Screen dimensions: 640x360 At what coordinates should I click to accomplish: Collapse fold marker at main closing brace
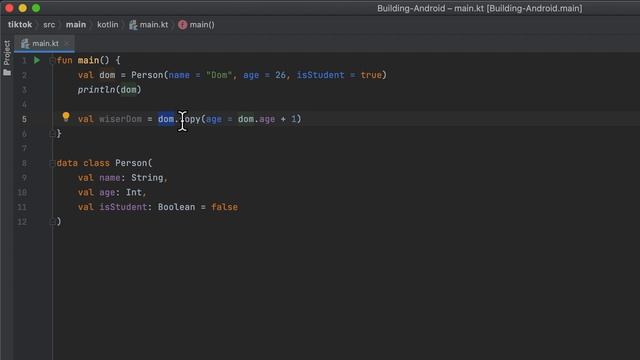tap(52, 133)
